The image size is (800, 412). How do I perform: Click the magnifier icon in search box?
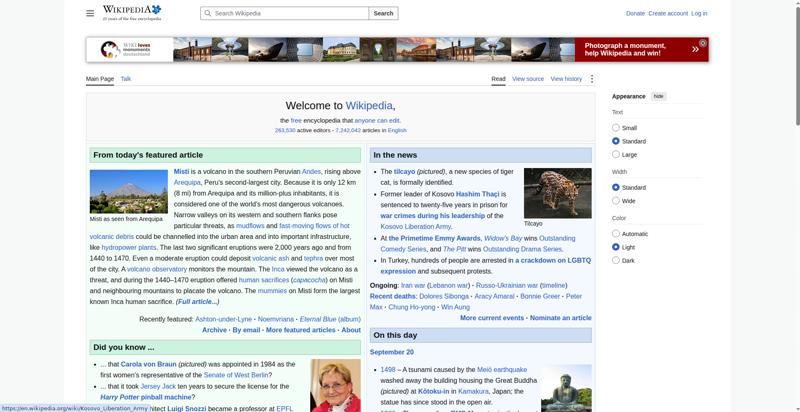coord(208,13)
